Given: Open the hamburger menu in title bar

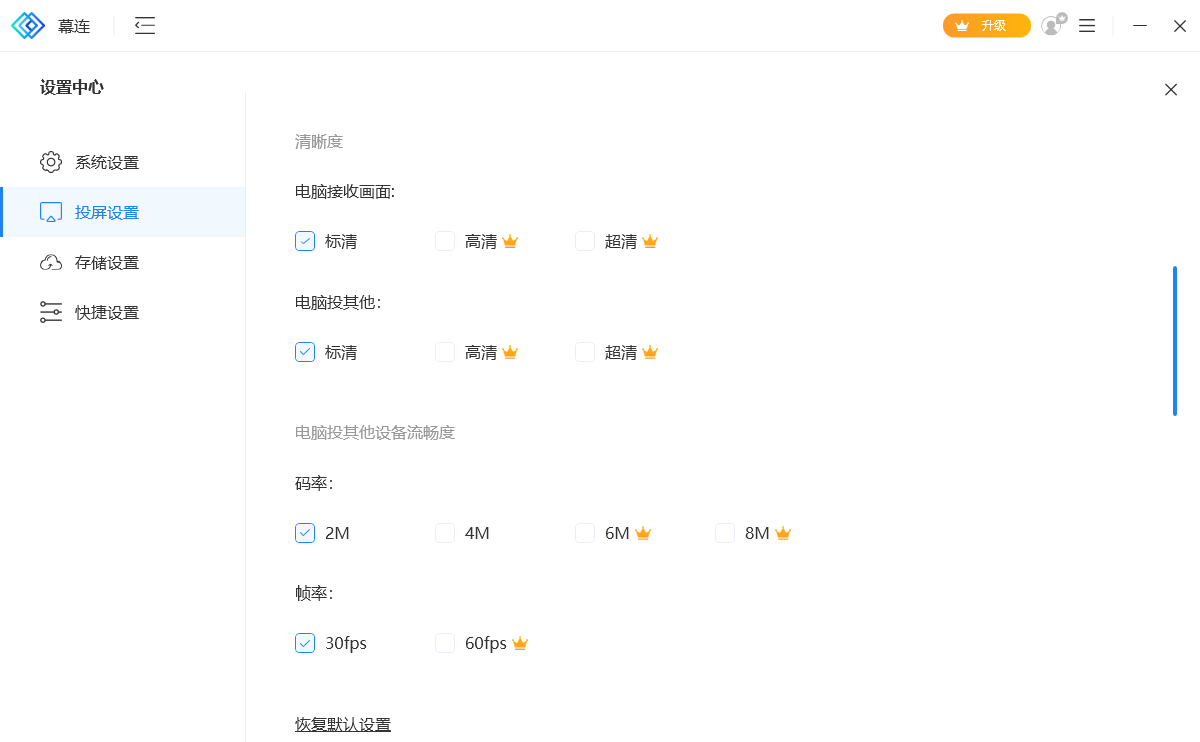Looking at the screenshot, I should tap(1087, 26).
